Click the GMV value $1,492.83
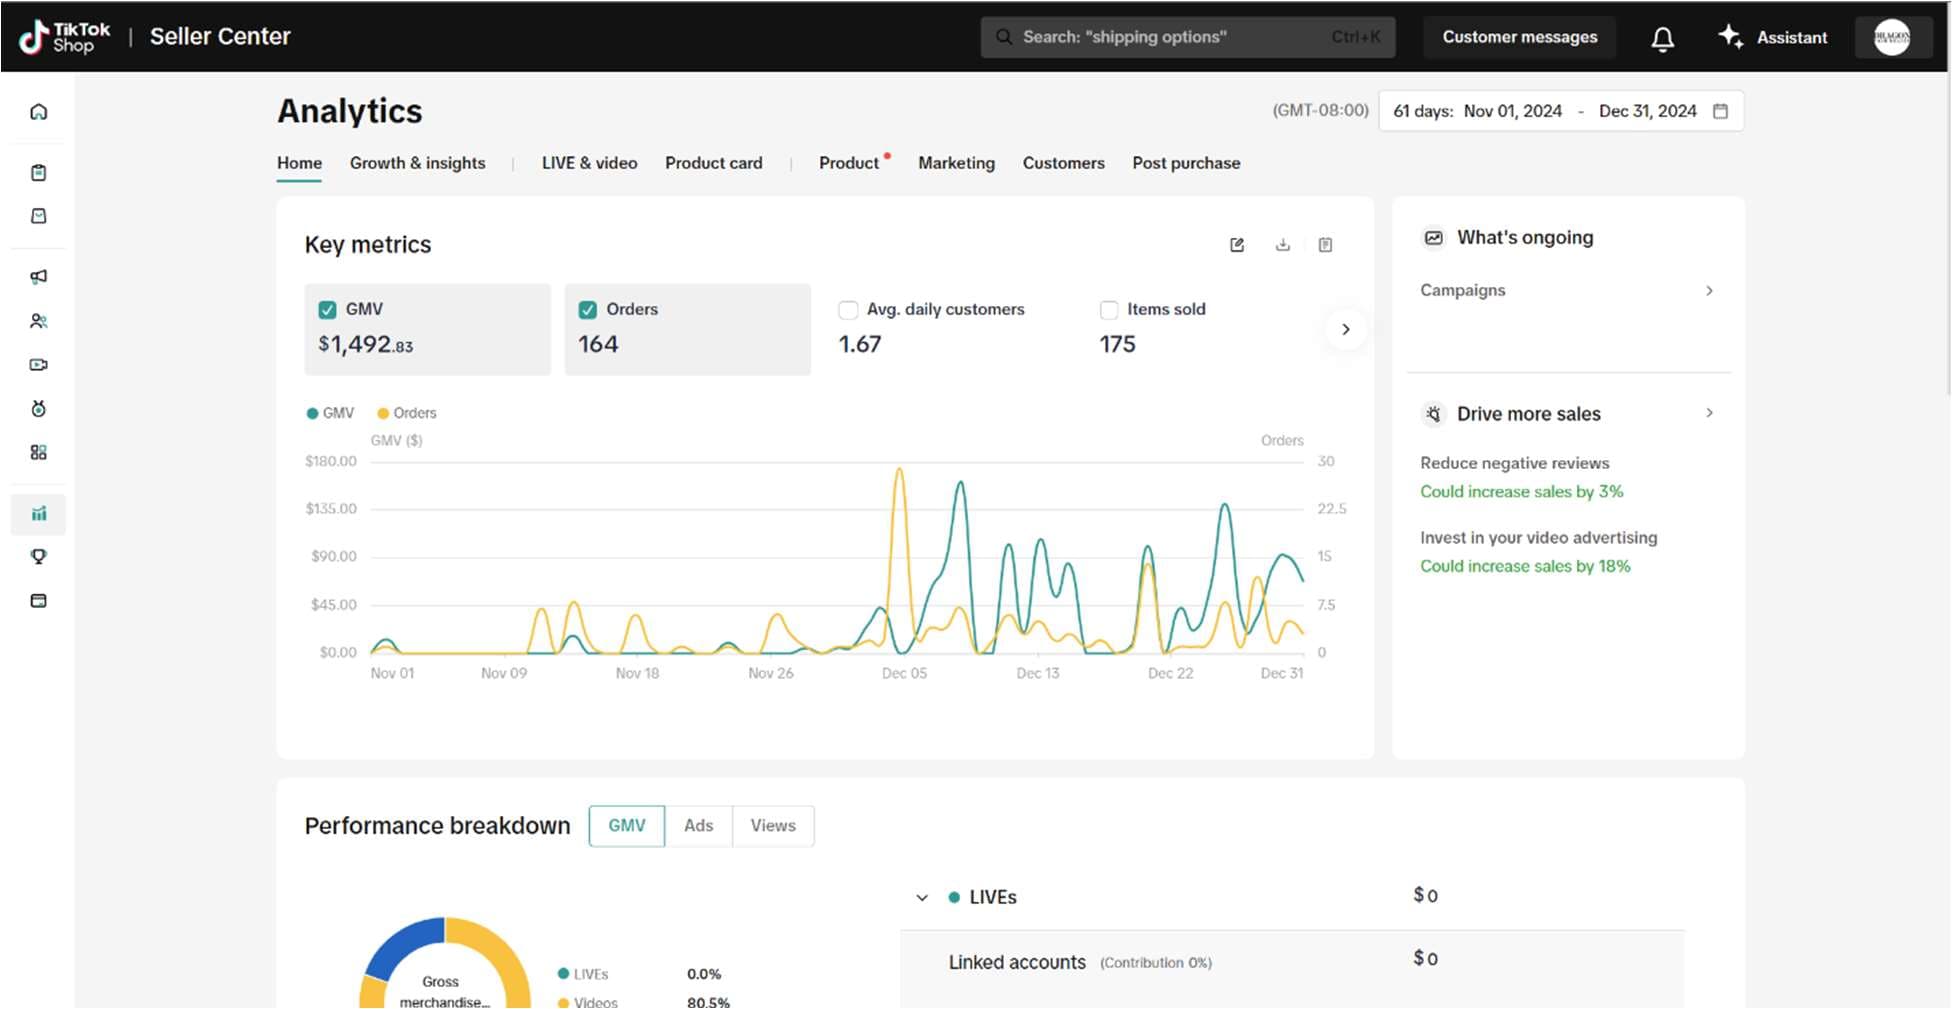The width and height of the screenshot is (1952, 1009). (x=365, y=345)
